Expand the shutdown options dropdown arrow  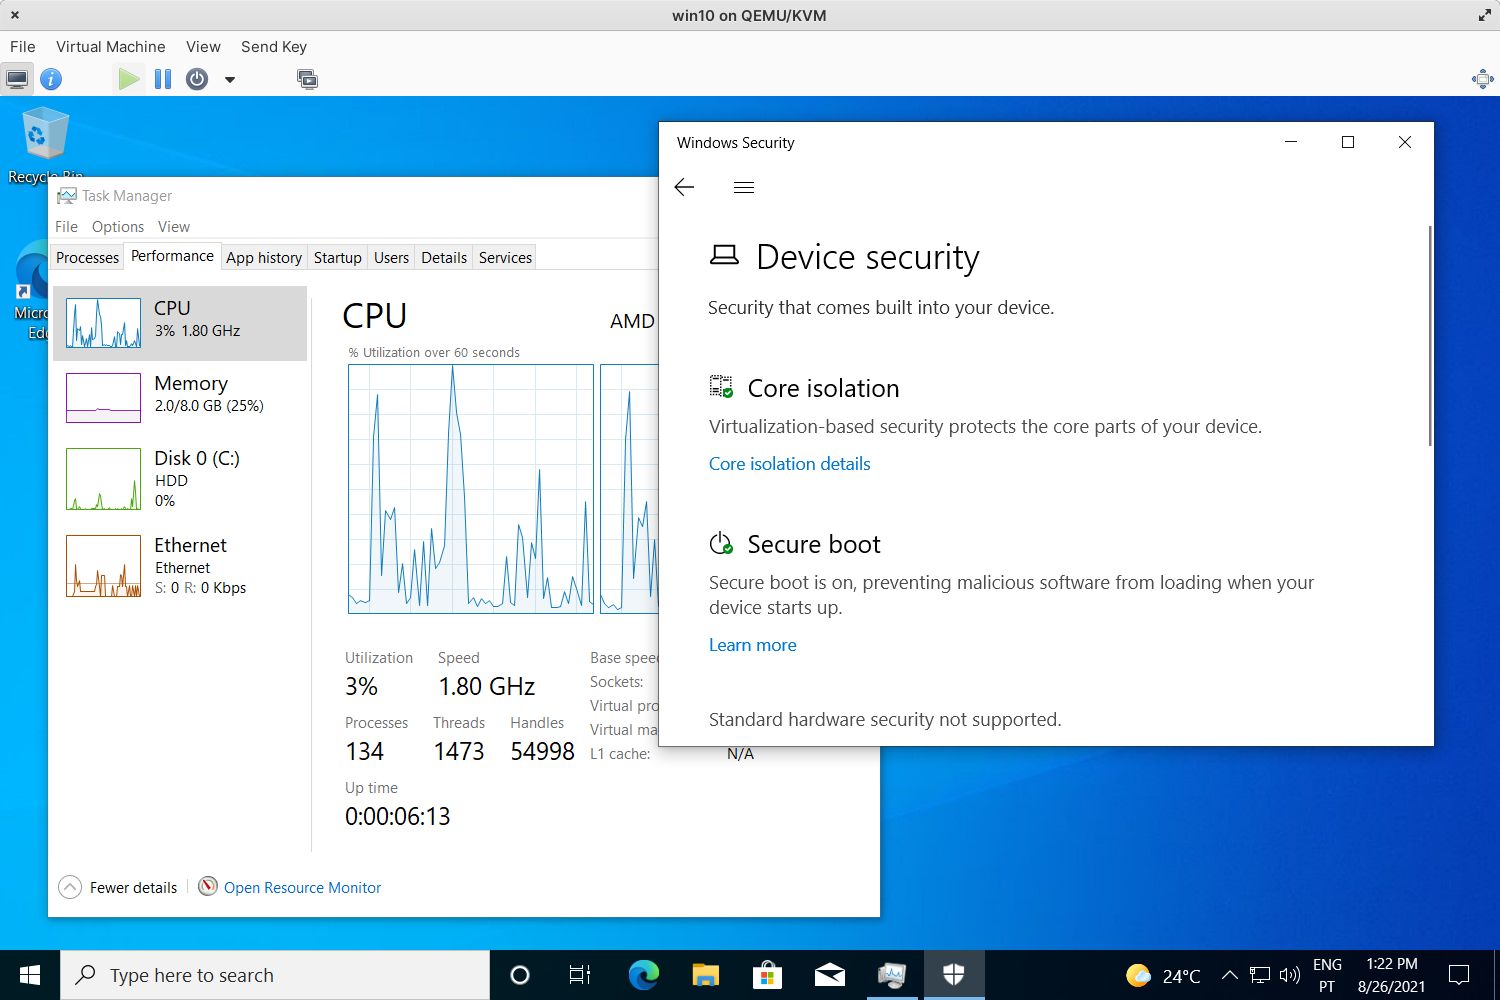pyautogui.click(x=230, y=80)
